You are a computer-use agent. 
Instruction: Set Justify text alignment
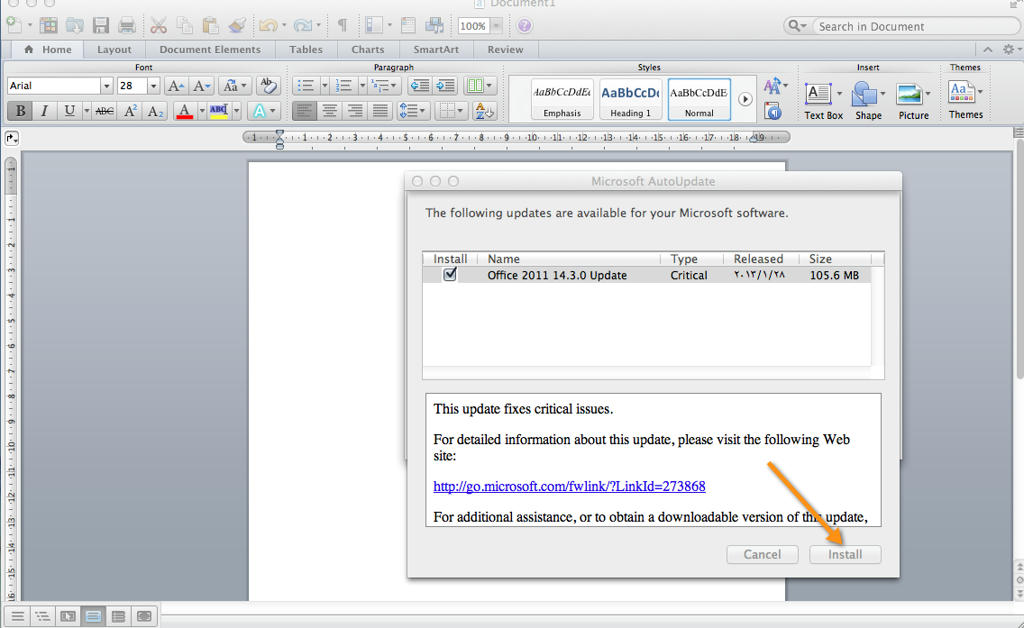tap(380, 111)
